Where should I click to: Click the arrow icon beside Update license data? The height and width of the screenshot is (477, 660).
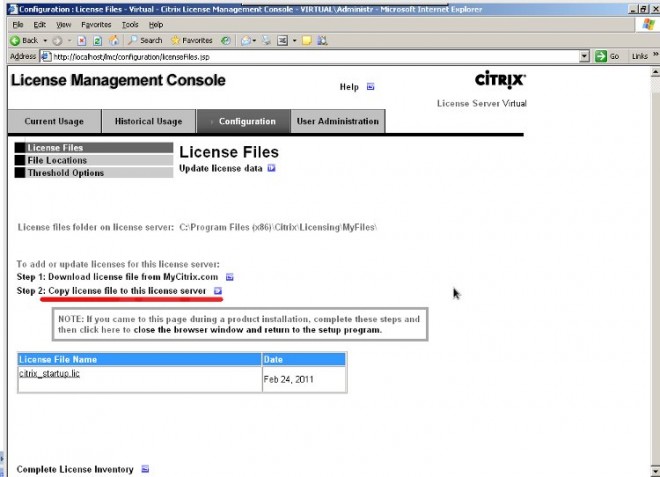271,168
